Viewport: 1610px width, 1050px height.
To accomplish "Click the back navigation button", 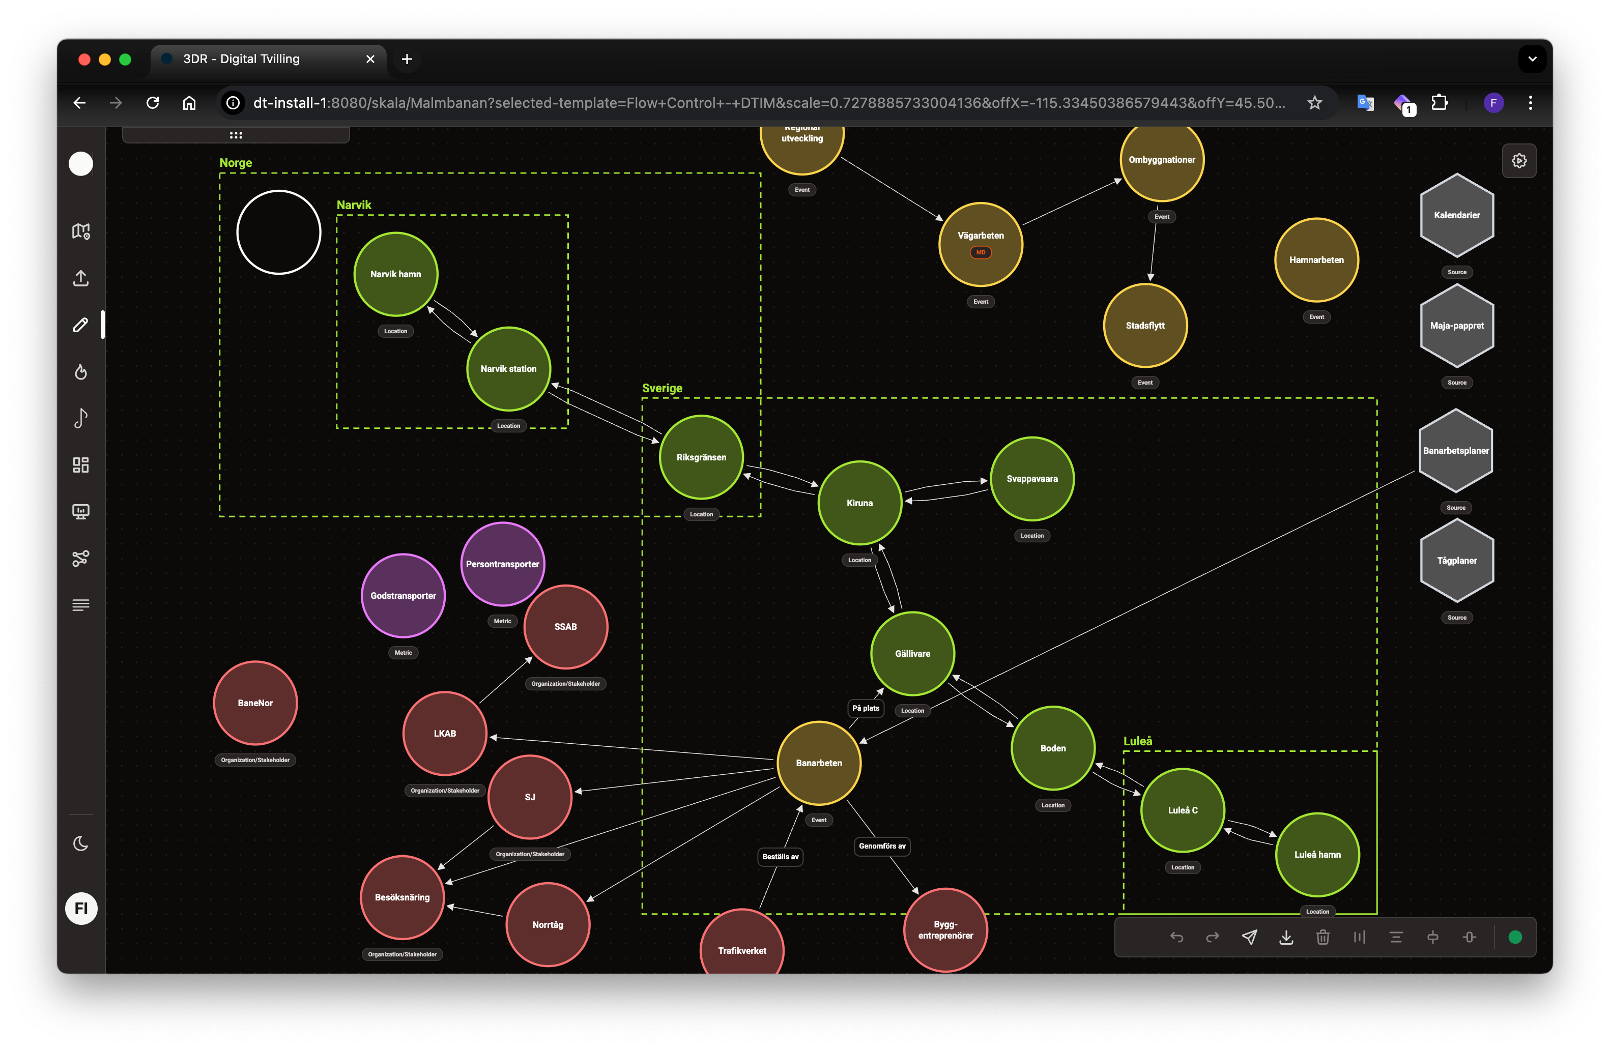I will click(x=79, y=102).
